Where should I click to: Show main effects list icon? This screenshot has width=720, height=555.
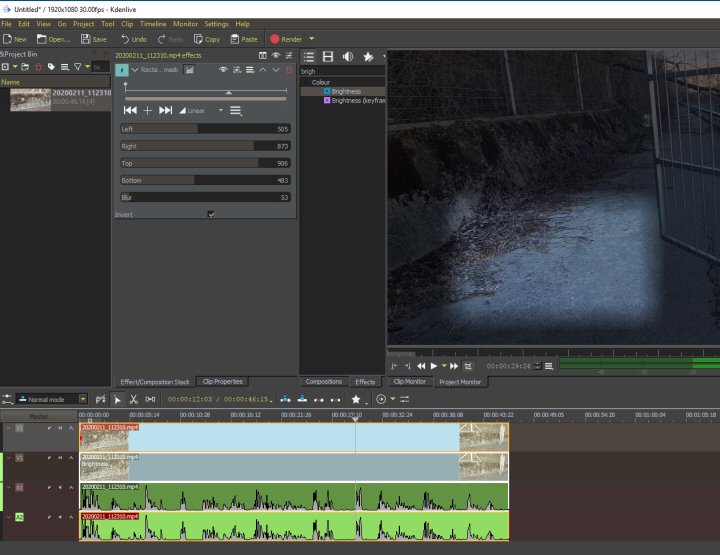309,57
